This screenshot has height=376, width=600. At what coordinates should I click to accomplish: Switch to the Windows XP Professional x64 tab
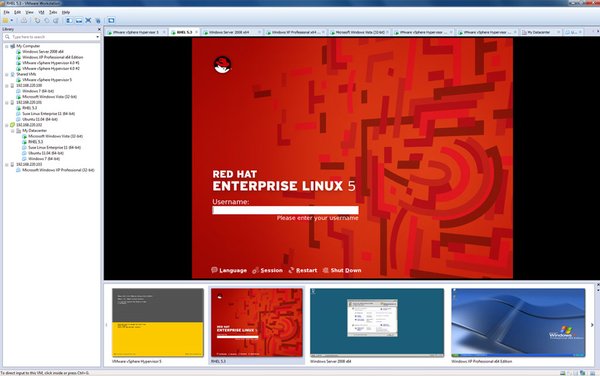tap(295, 32)
